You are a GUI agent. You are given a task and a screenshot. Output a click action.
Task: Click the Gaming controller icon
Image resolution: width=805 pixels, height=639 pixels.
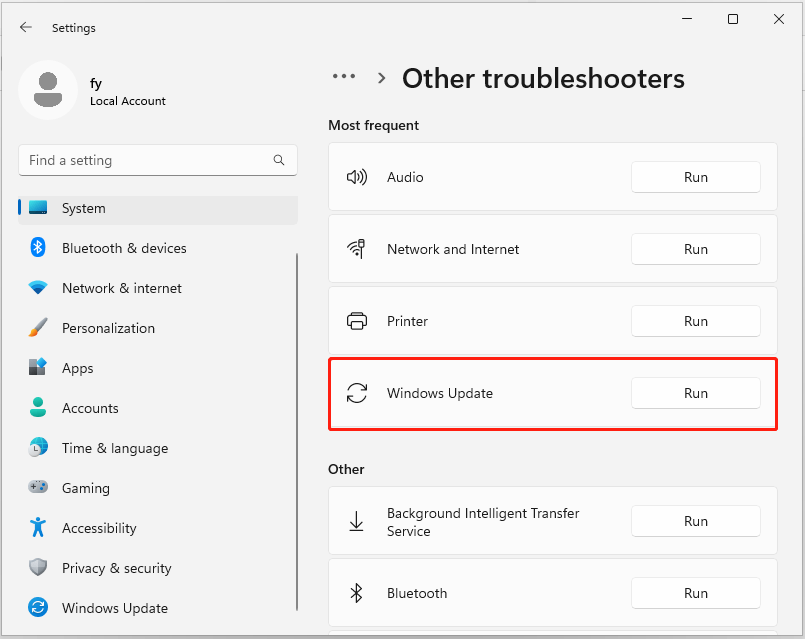point(38,487)
